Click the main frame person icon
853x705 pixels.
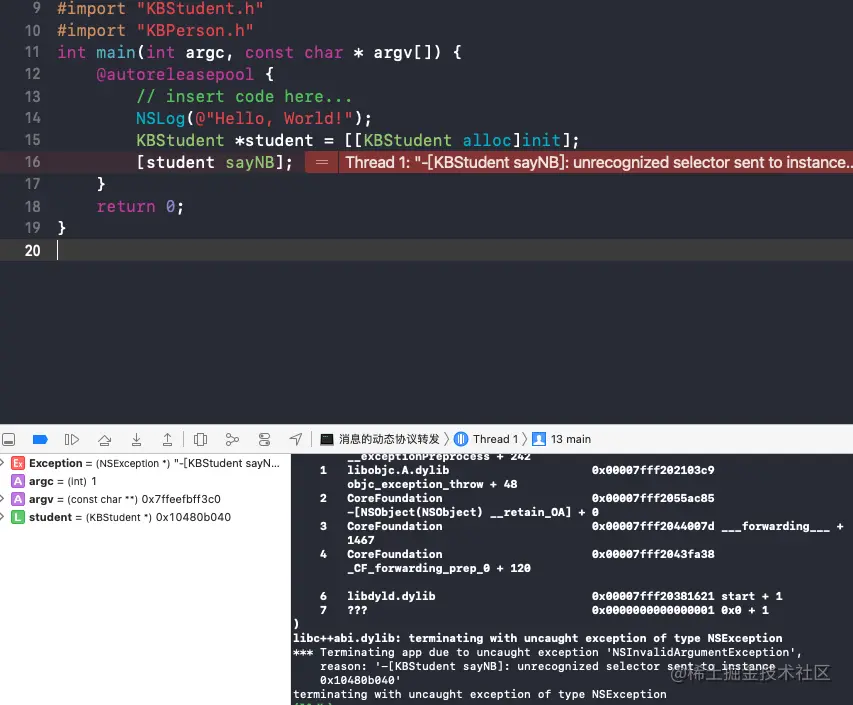point(539,439)
